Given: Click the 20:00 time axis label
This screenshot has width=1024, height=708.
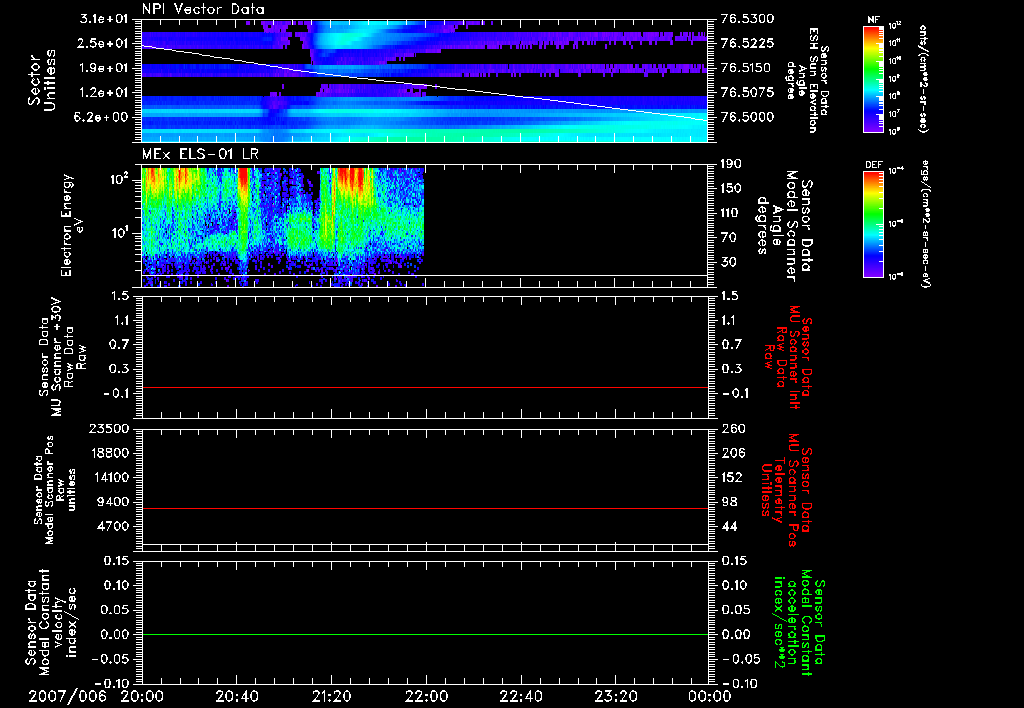Looking at the screenshot, I should pos(143,695).
